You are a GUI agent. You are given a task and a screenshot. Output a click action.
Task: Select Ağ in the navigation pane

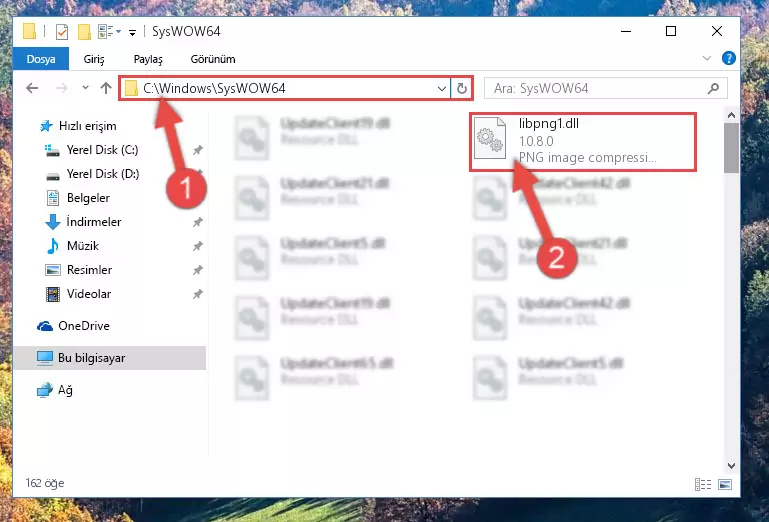[x=55, y=391]
